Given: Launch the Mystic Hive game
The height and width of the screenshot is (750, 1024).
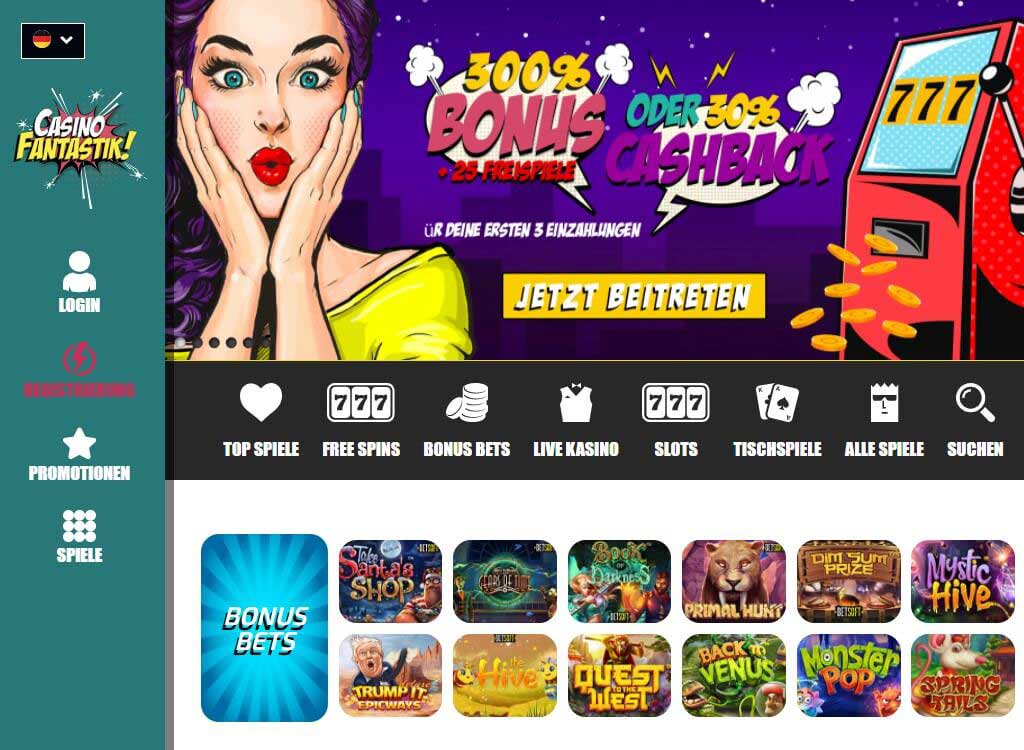Looking at the screenshot, I should click(x=963, y=581).
